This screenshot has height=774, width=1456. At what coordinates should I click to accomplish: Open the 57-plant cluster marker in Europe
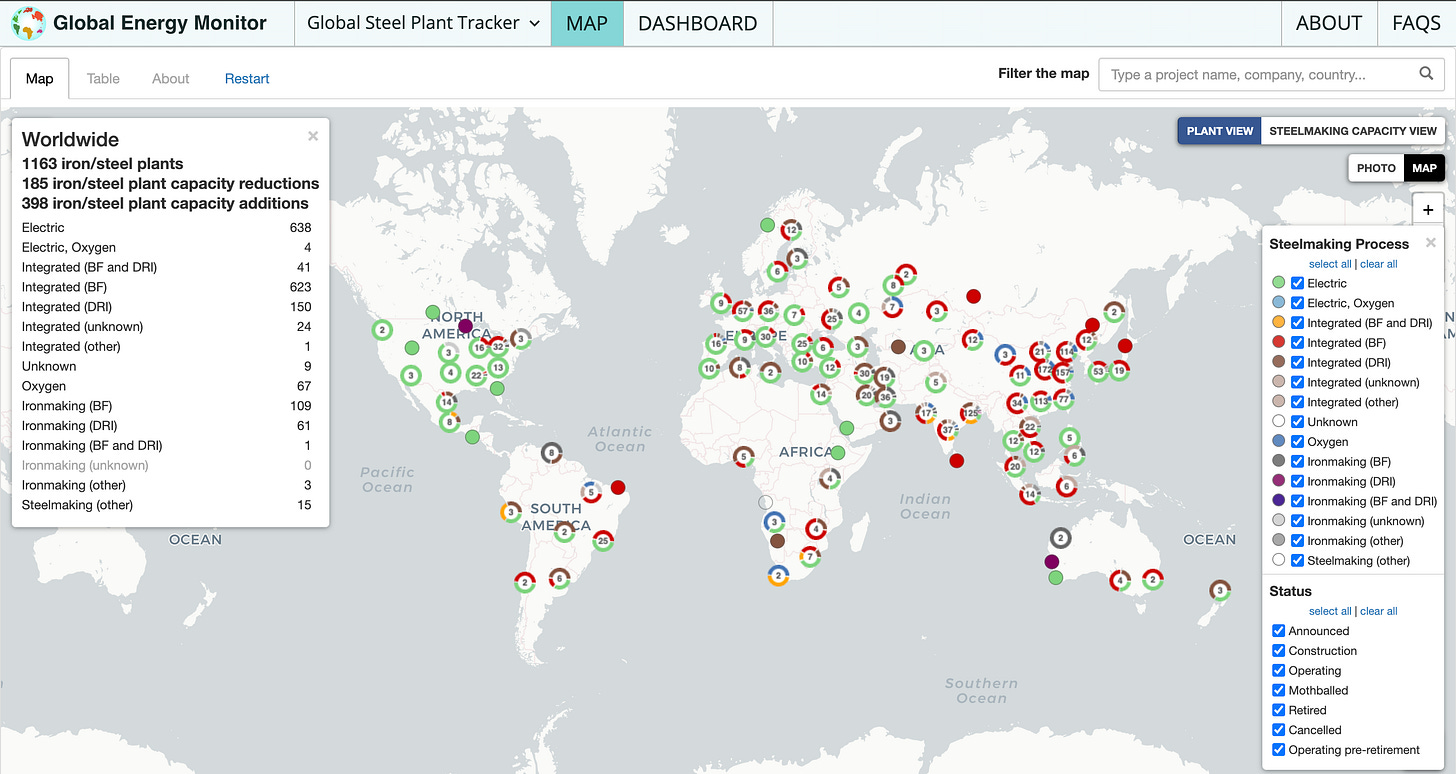(742, 311)
